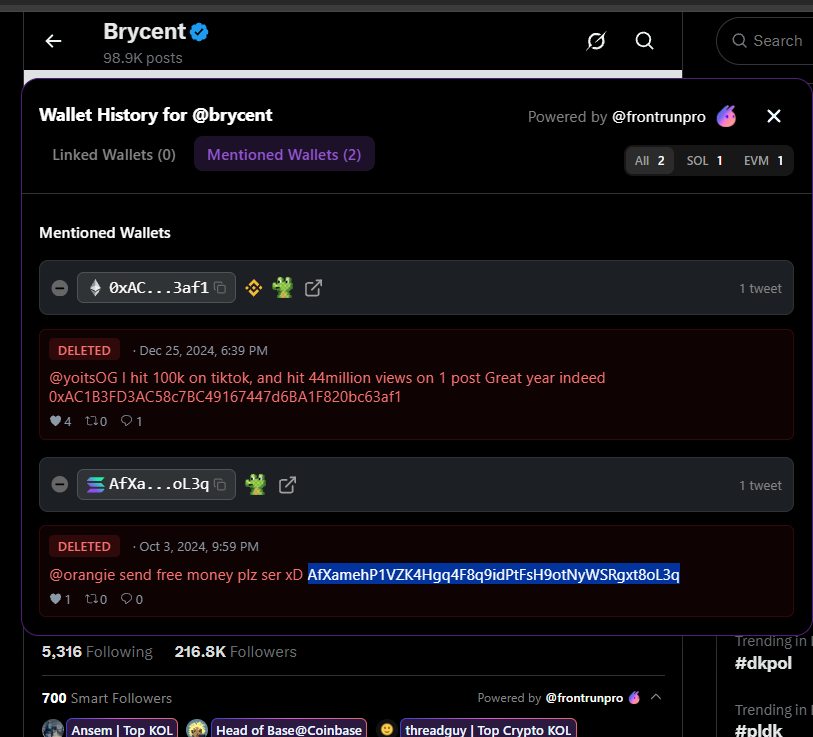Image resolution: width=813 pixels, height=737 pixels.
Task: Open the Linked Wallets (0) tab
Action: click(114, 155)
